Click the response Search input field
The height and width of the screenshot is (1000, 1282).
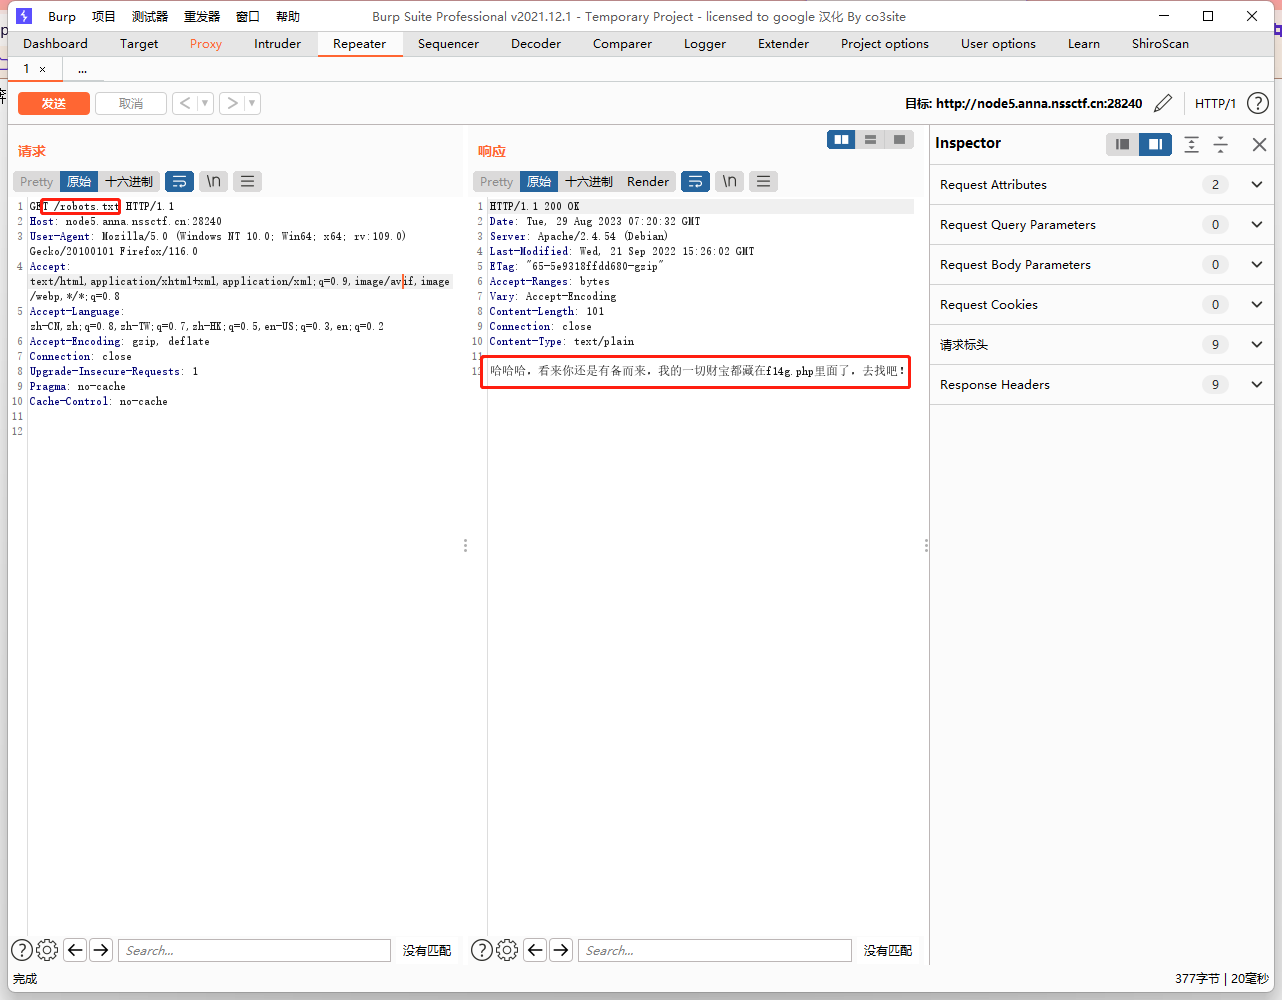tap(715, 950)
